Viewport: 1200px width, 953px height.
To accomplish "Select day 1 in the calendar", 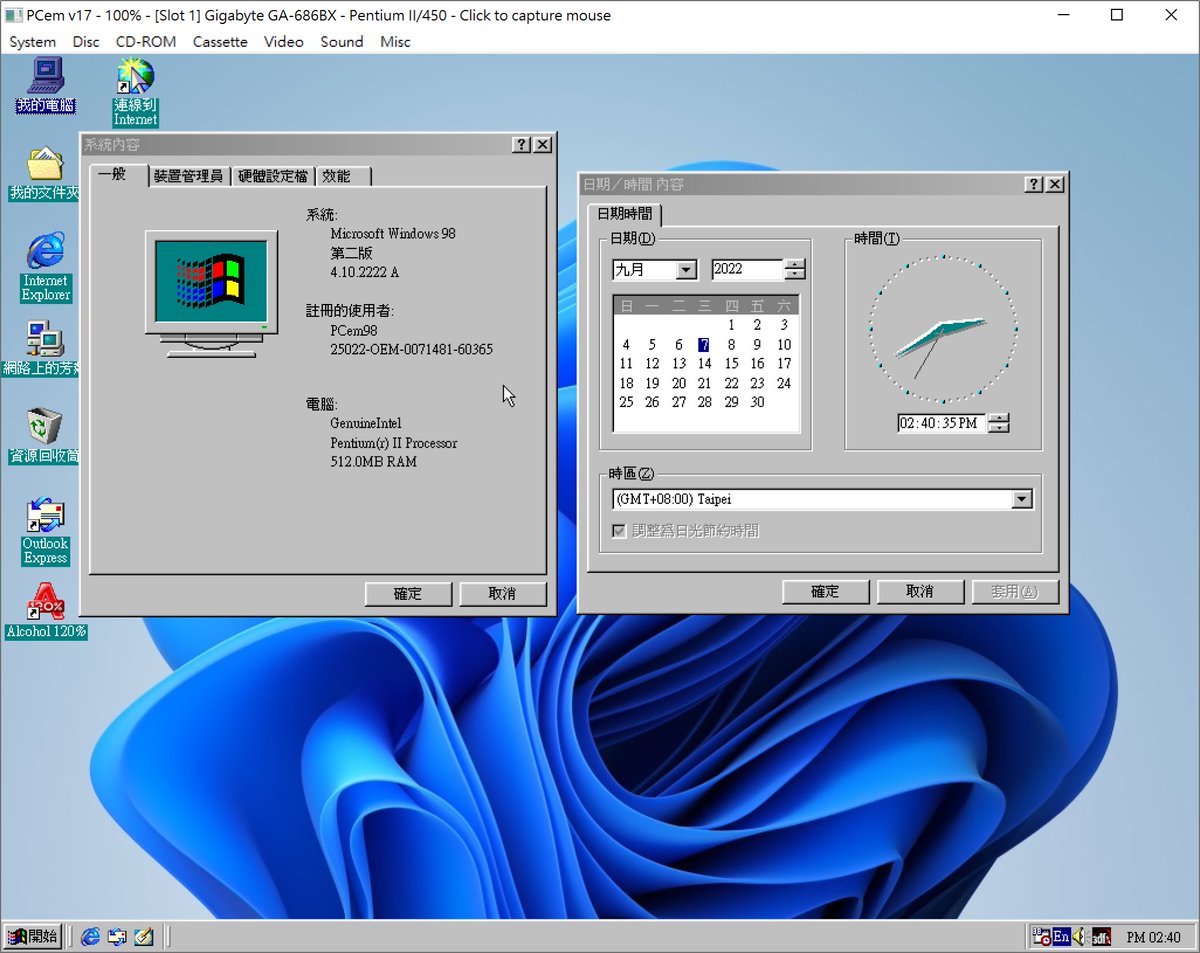I will pos(731,325).
